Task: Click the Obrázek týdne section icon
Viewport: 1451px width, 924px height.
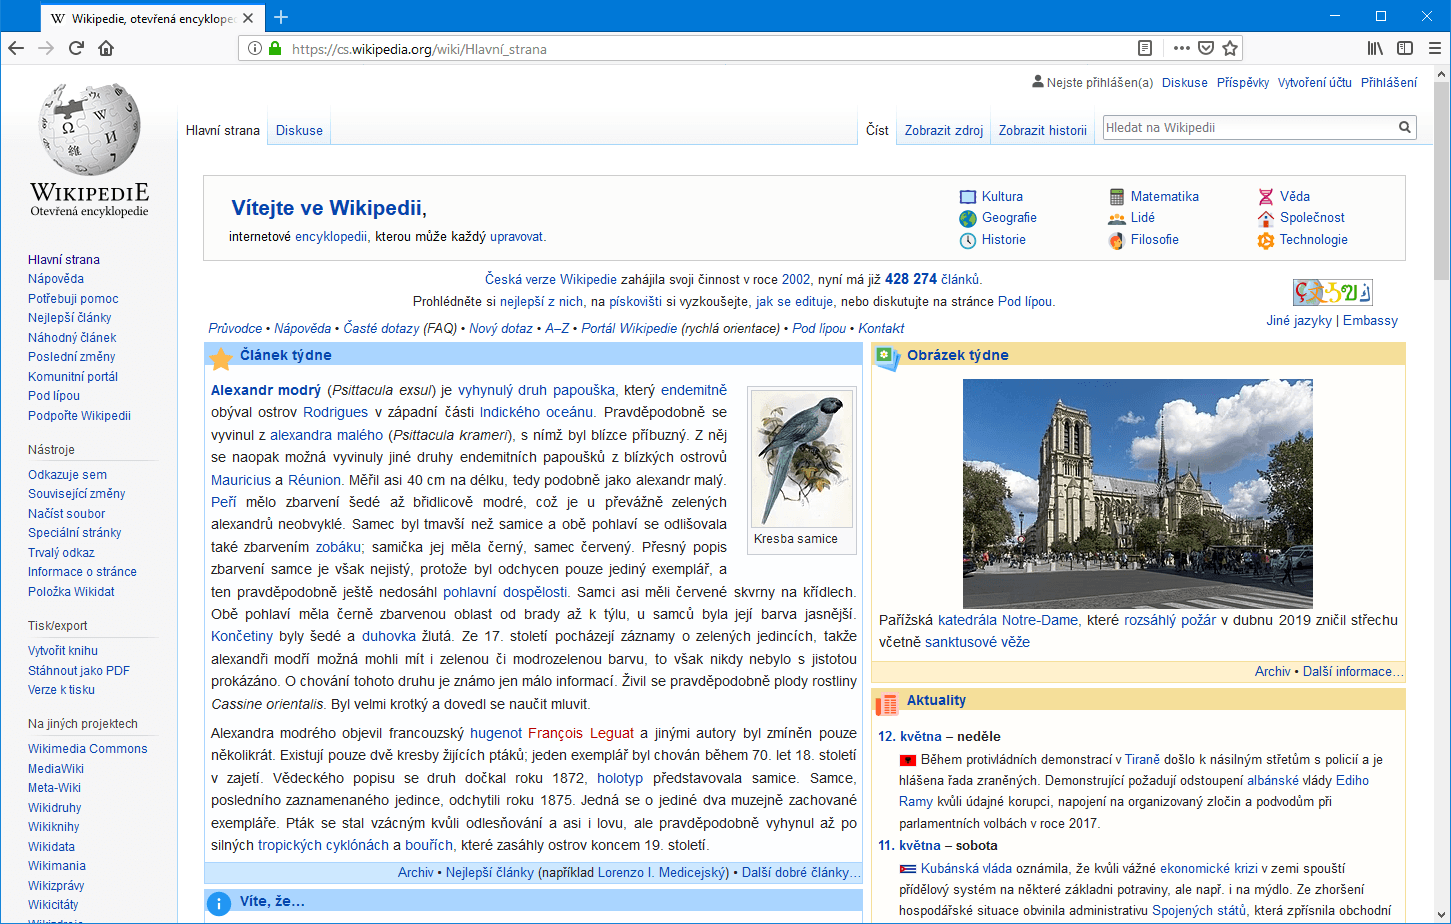Action: point(887,357)
